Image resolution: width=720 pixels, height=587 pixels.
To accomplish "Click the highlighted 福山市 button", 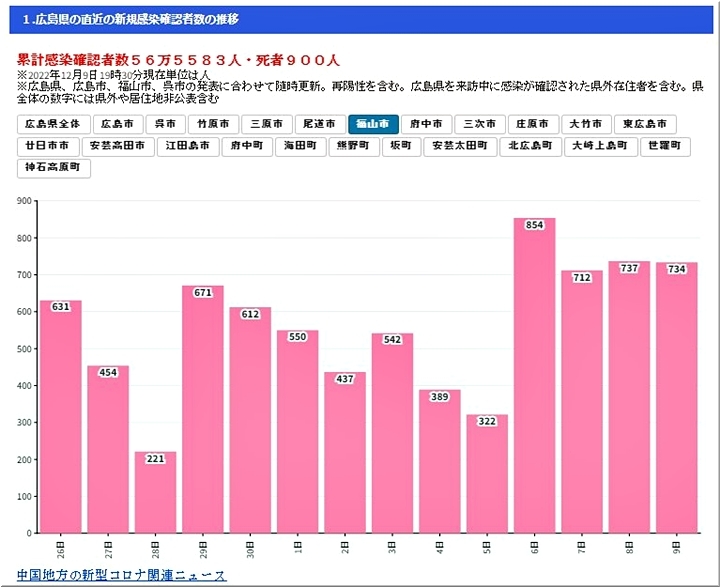I will pyautogui.click(x=374, y=125).
